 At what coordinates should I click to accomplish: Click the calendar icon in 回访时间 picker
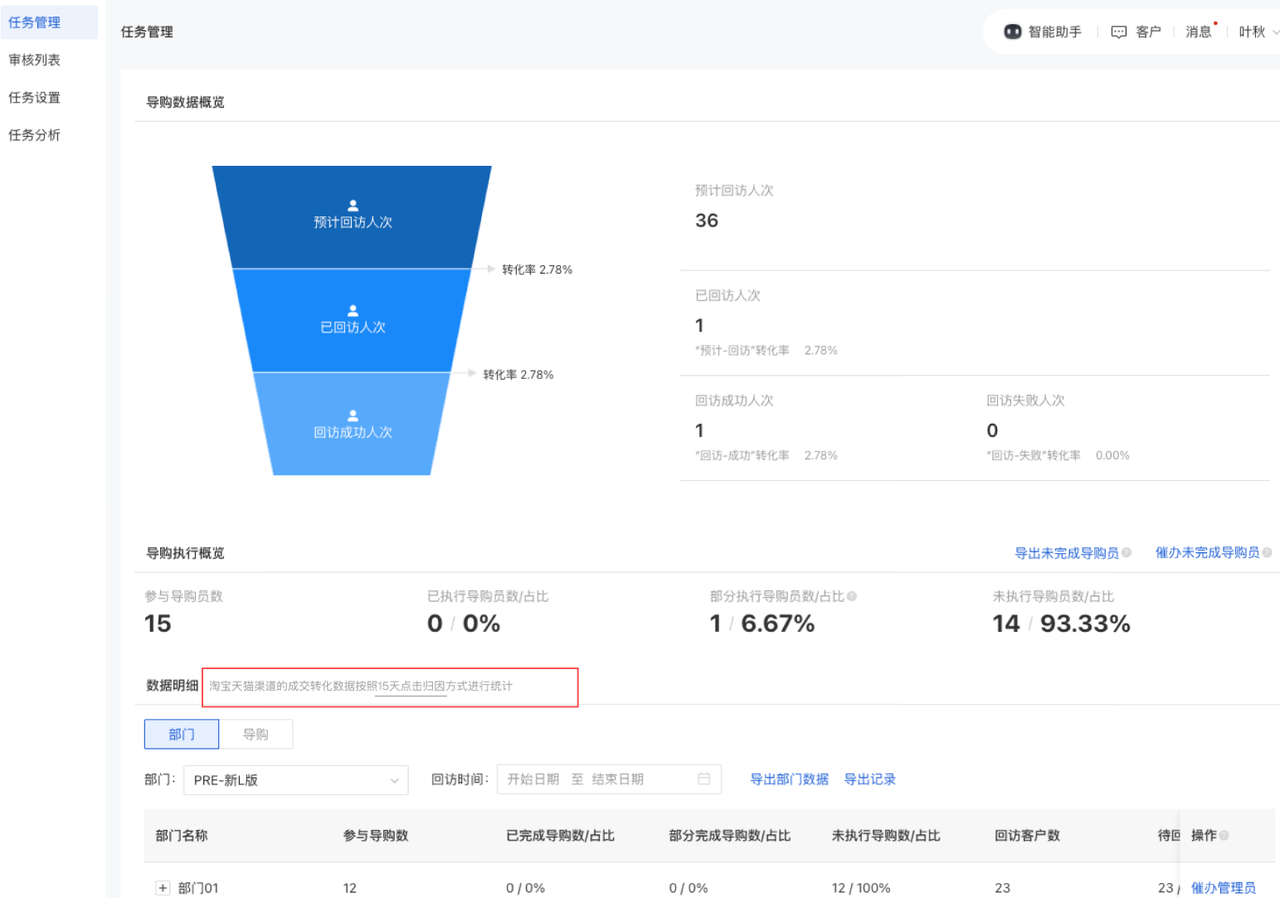point(704,779)
